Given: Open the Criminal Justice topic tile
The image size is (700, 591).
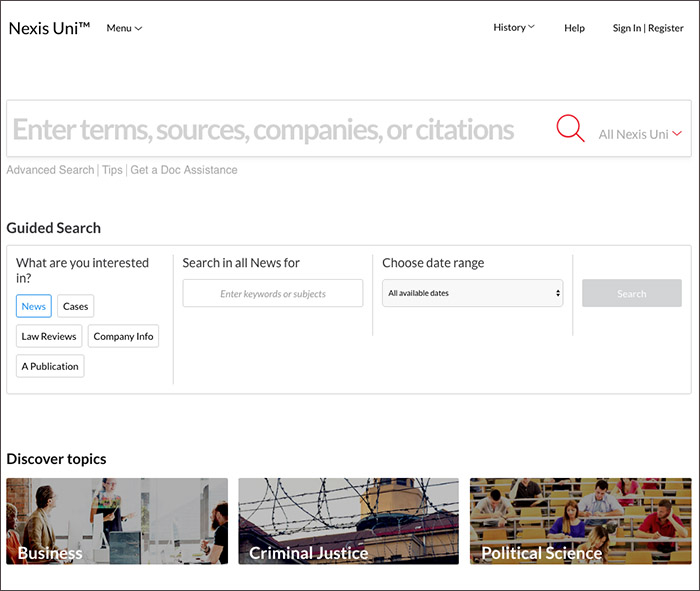Looking at the screenshot, I should coord(349,521).
